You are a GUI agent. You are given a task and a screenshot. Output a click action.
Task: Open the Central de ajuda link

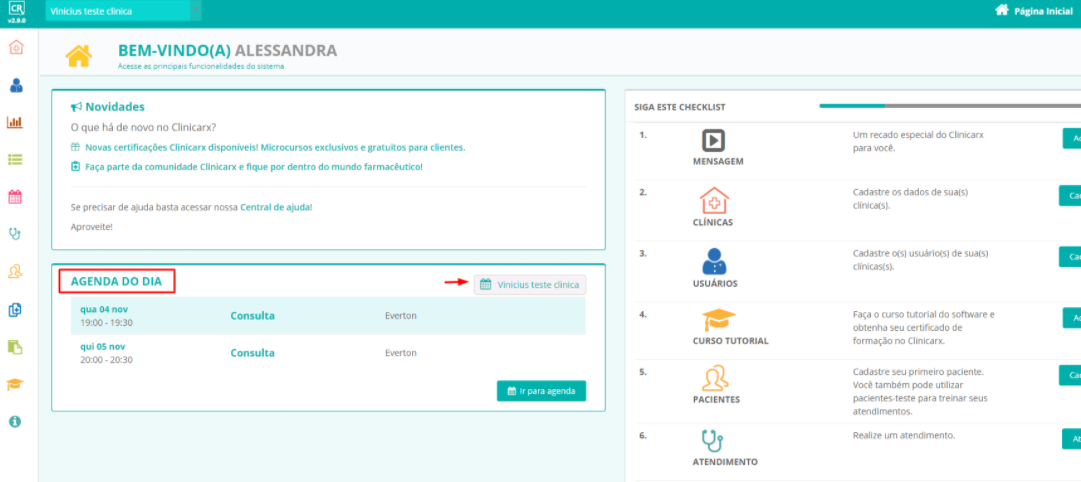click(276, 207)
